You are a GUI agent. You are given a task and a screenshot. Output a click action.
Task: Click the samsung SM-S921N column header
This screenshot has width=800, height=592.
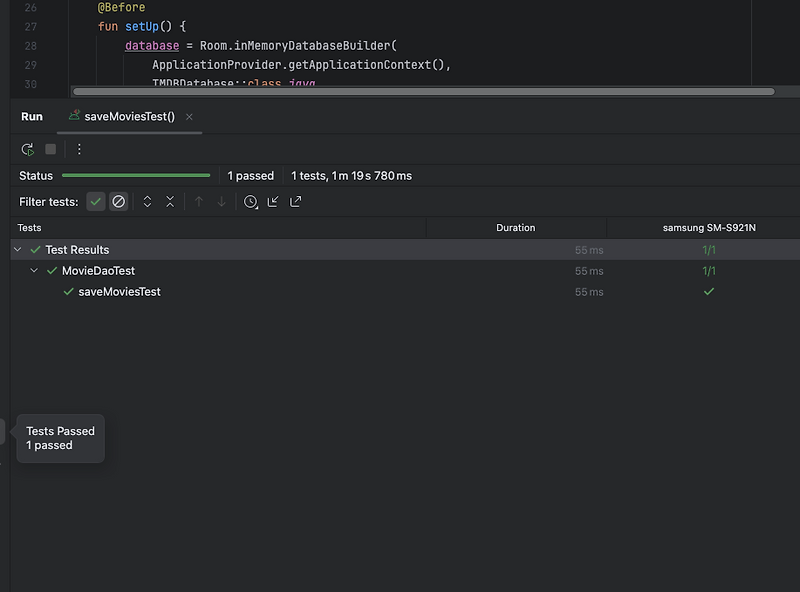709,228
